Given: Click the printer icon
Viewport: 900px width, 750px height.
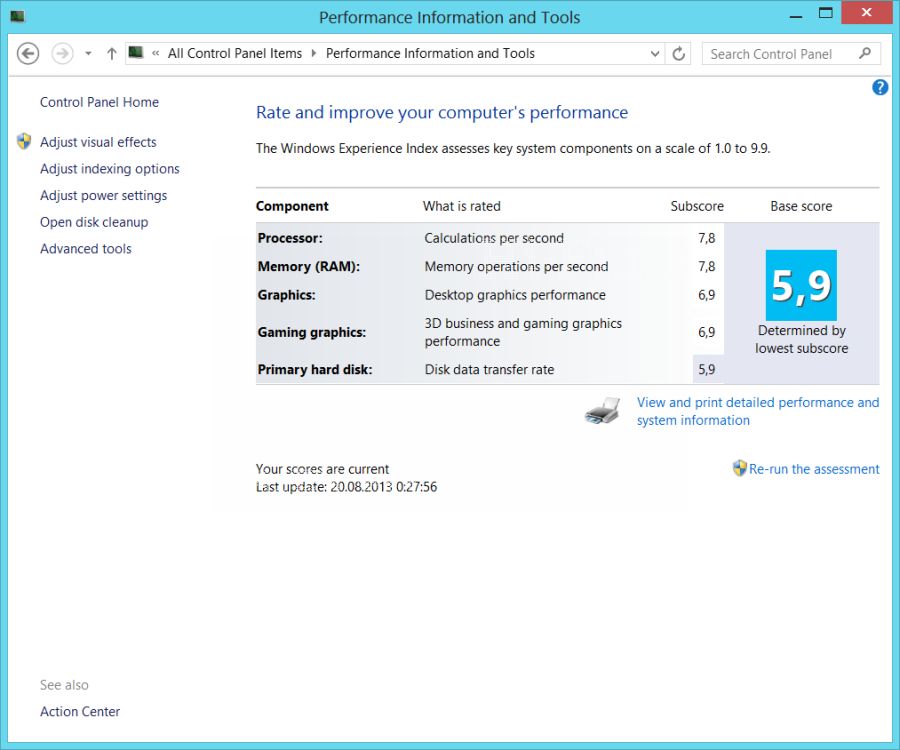Looking at the screenshot, I should click(603, 411).
